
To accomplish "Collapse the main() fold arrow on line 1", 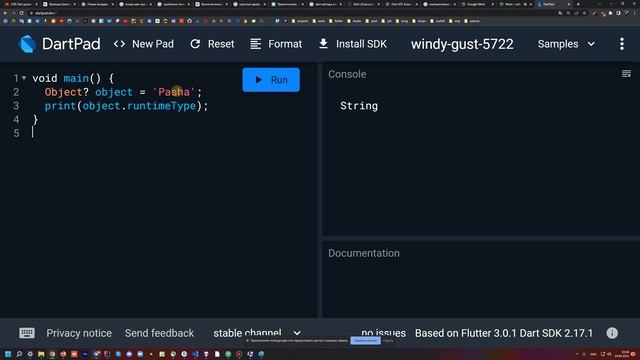I will (24, 78).
